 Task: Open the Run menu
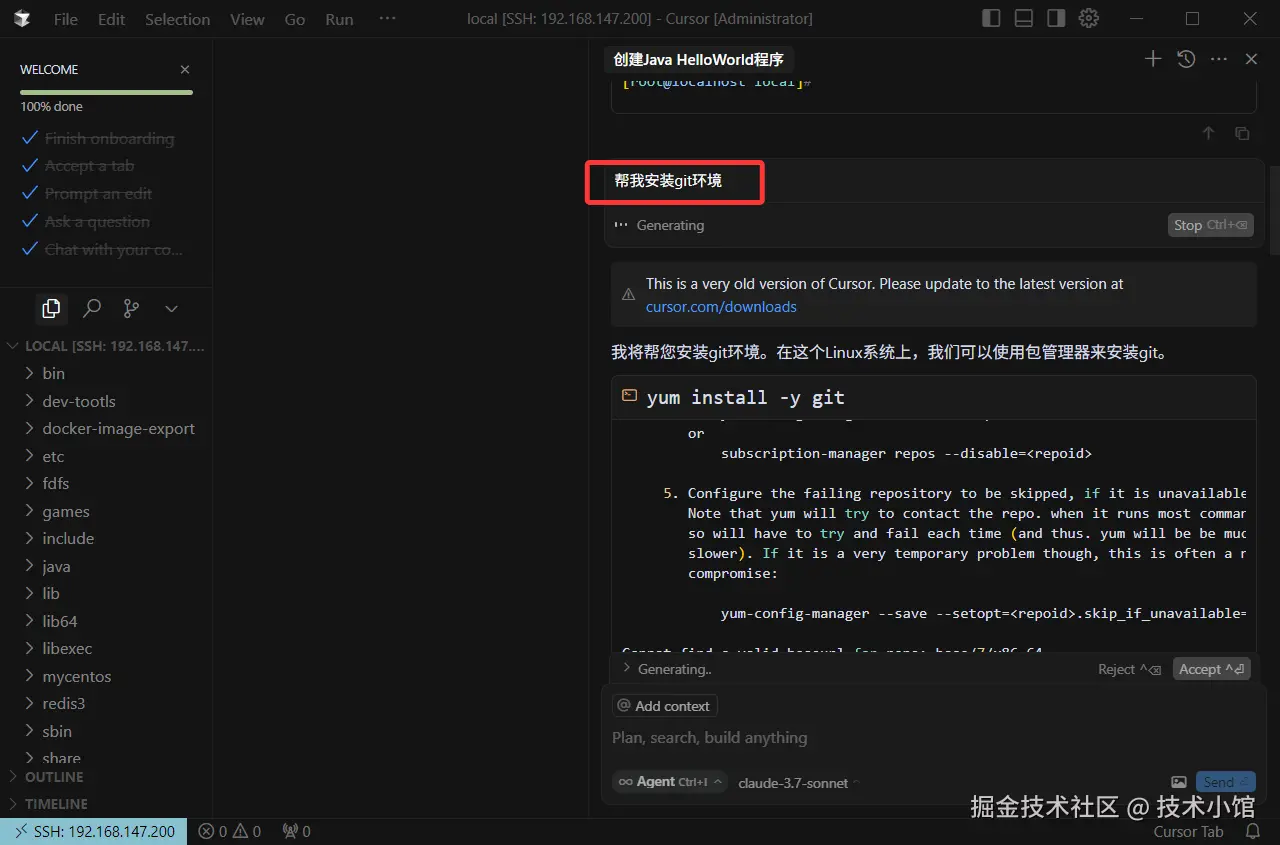(x=339, y=19)
